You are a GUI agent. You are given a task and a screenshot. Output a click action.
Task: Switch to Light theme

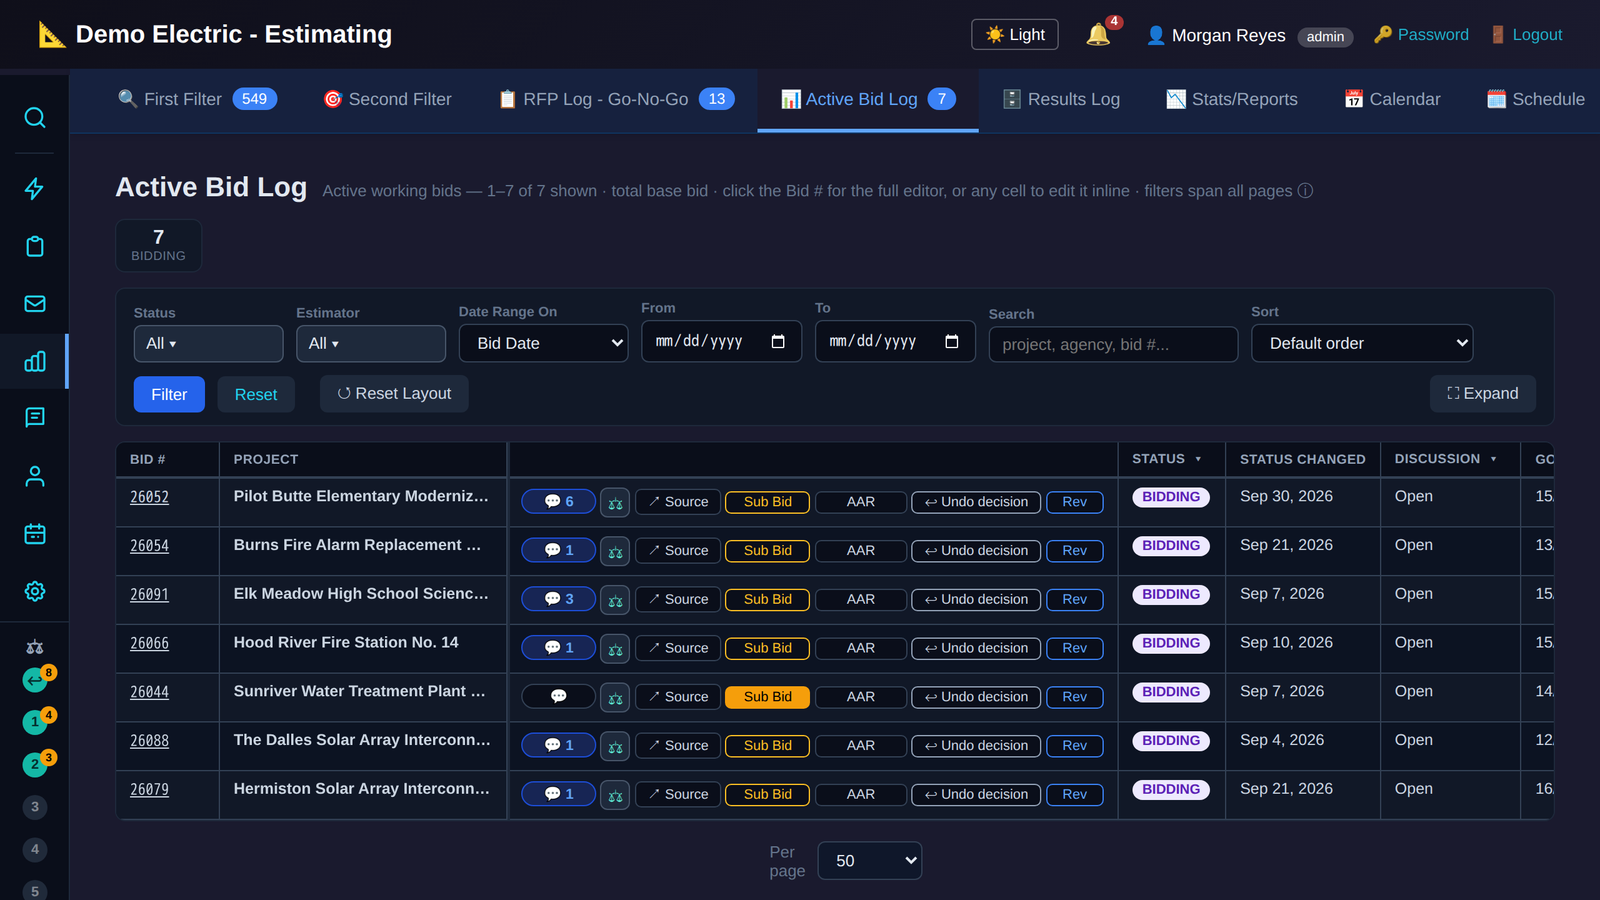(x=1015, y=35)
